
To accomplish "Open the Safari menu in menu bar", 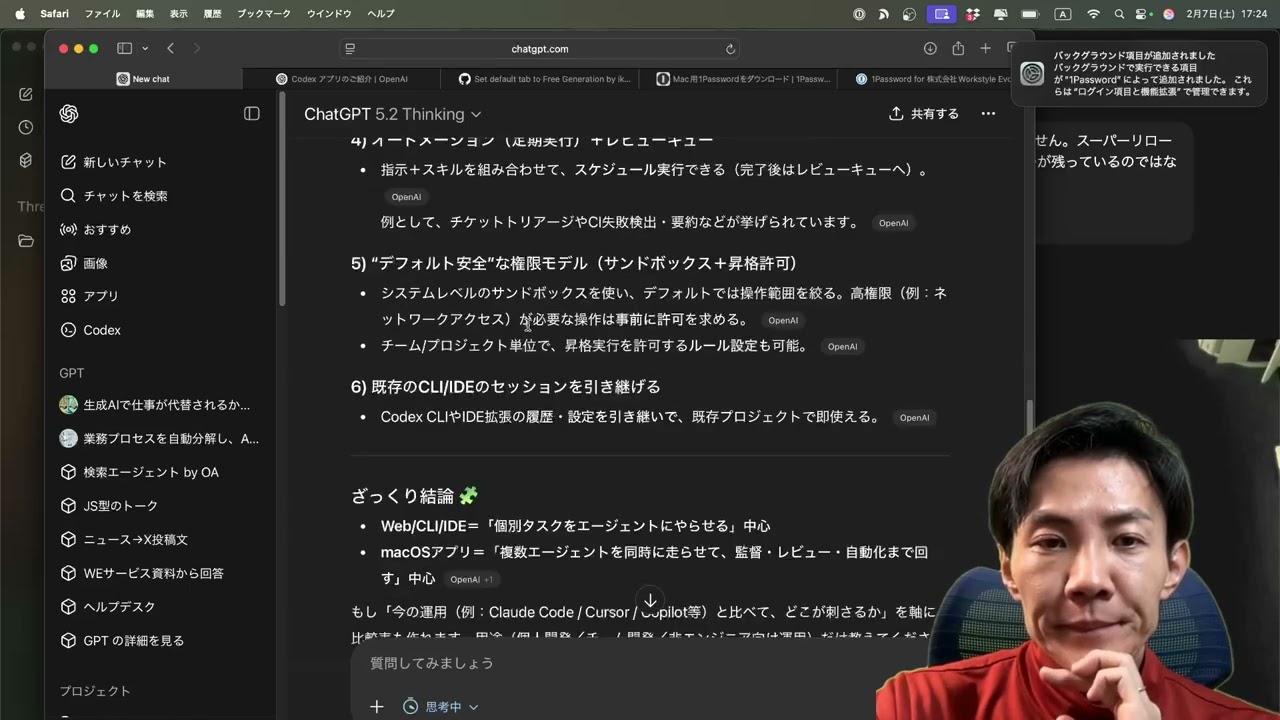I will (55, 14).
